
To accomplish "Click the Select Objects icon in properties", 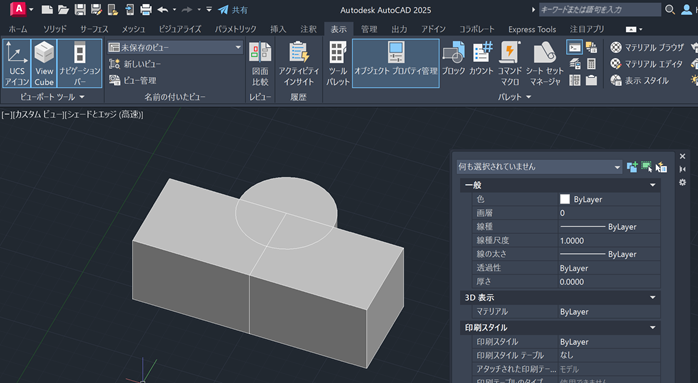I will tap(646, 167).
